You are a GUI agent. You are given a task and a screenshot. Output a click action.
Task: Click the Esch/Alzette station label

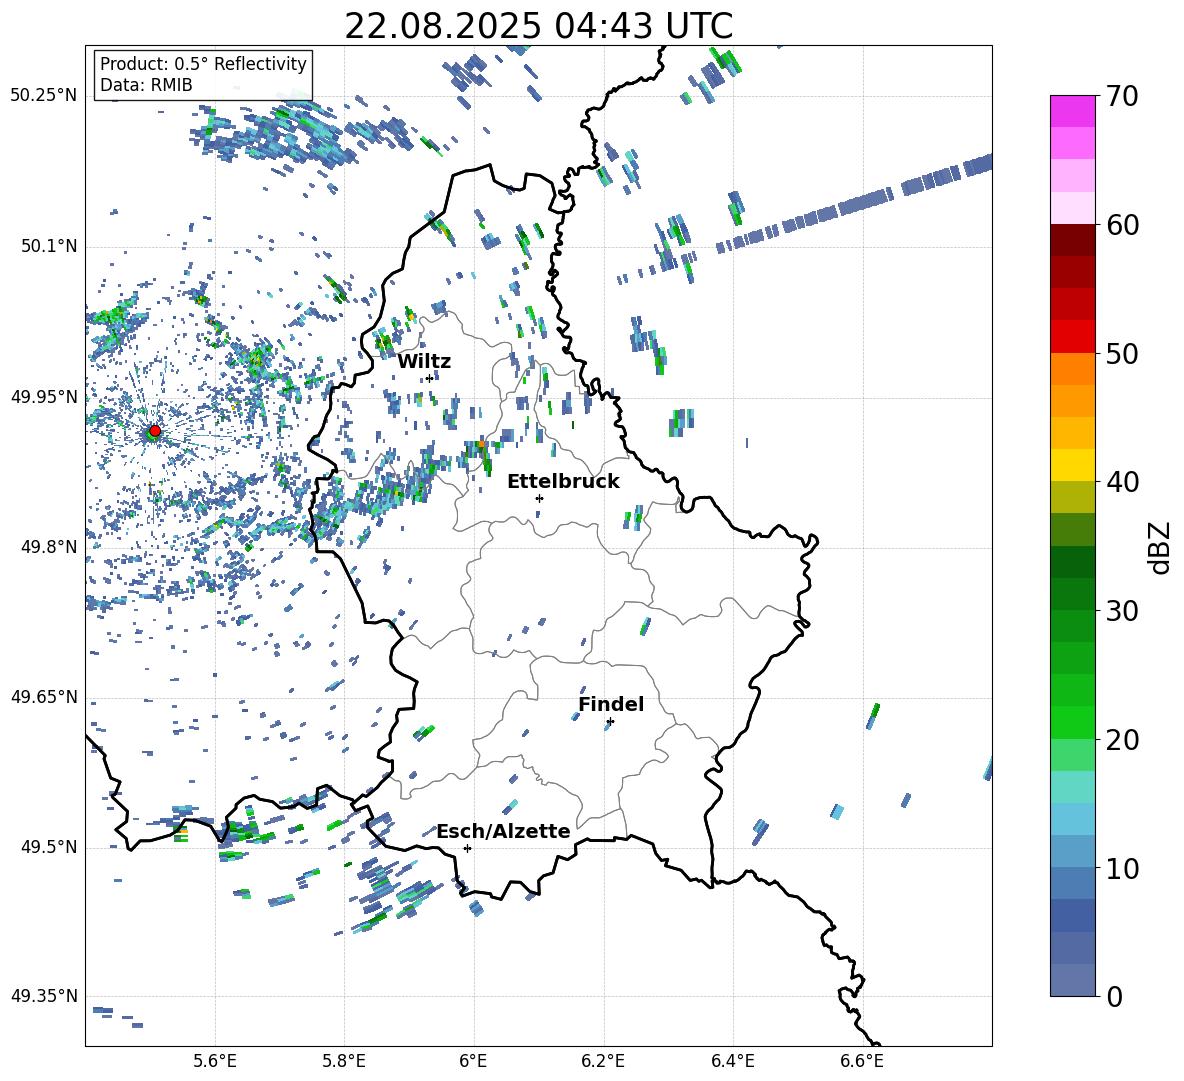click(503, 831)
